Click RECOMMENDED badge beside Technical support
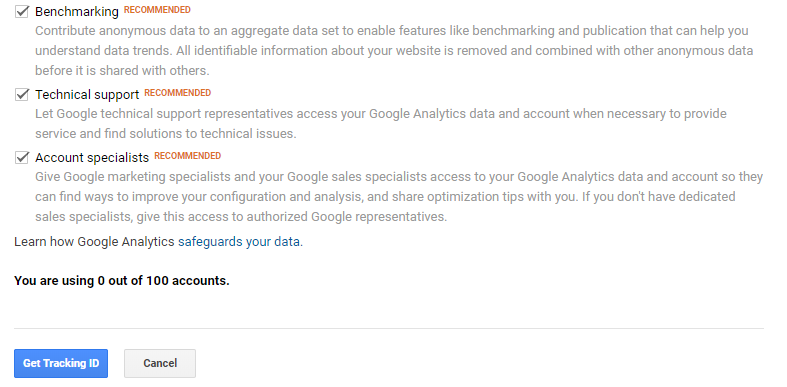The image size is (787, 387). click(x=178, y=92)
